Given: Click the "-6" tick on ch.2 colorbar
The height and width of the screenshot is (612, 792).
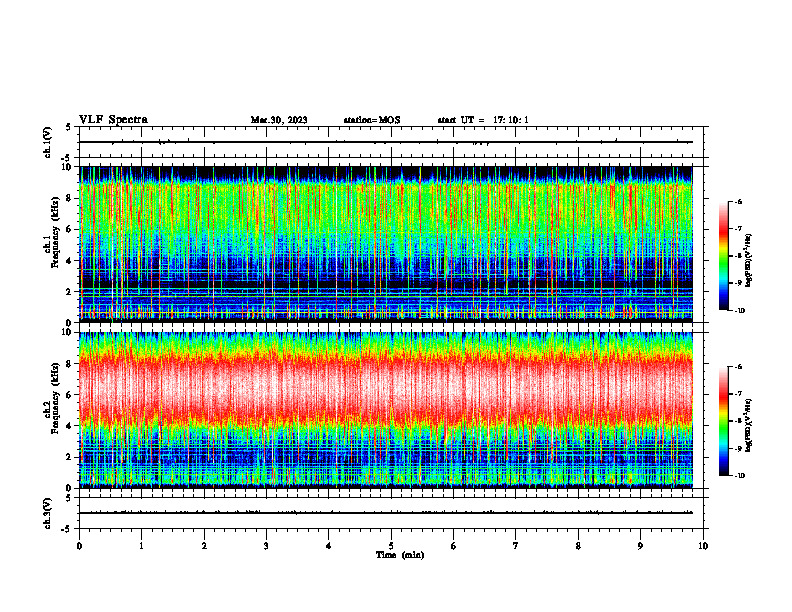Looking at the screenshot, I should click(738, 367).
